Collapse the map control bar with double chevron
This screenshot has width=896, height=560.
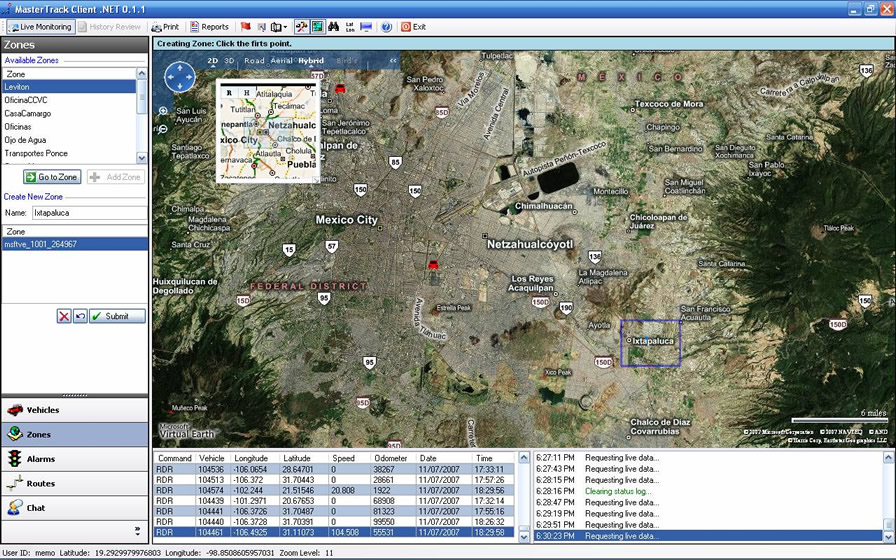(393, 61)
